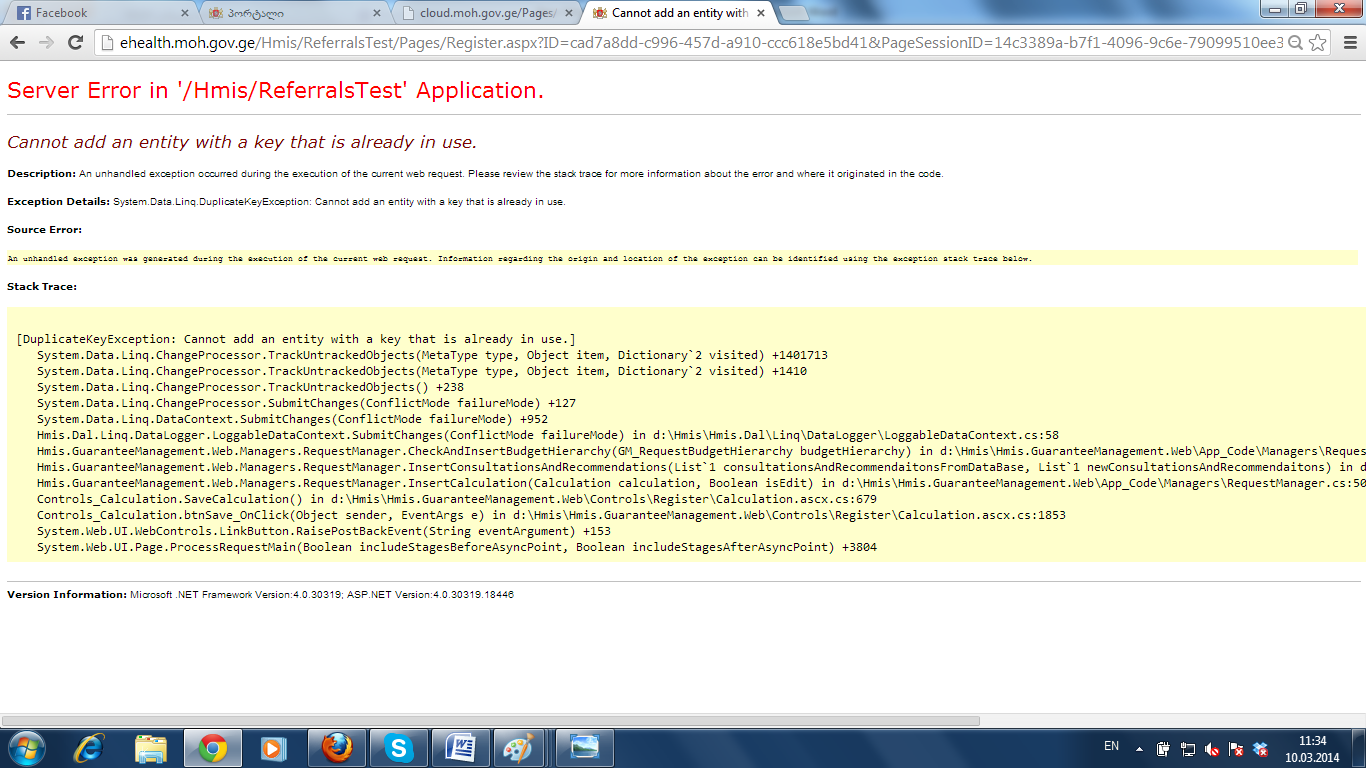Click the browser Back arrow button
The image size is (1366, 768).
18,43
